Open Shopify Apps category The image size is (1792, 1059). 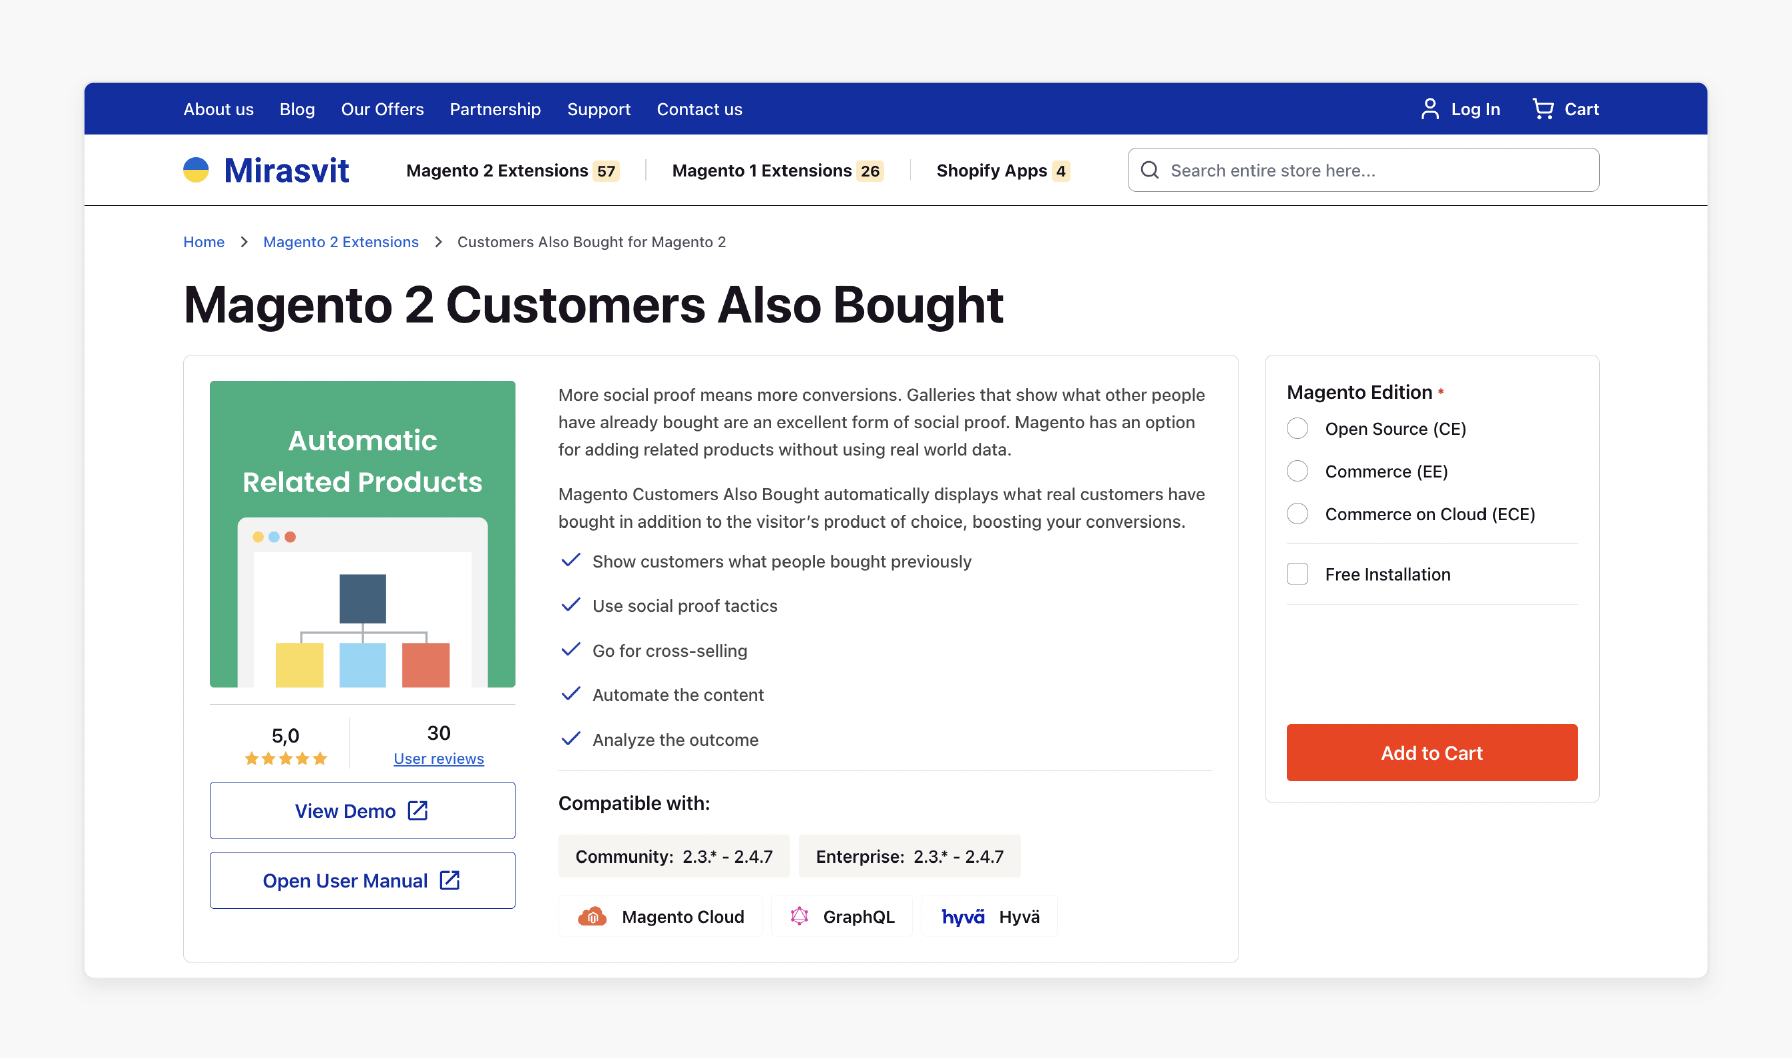1003,171
